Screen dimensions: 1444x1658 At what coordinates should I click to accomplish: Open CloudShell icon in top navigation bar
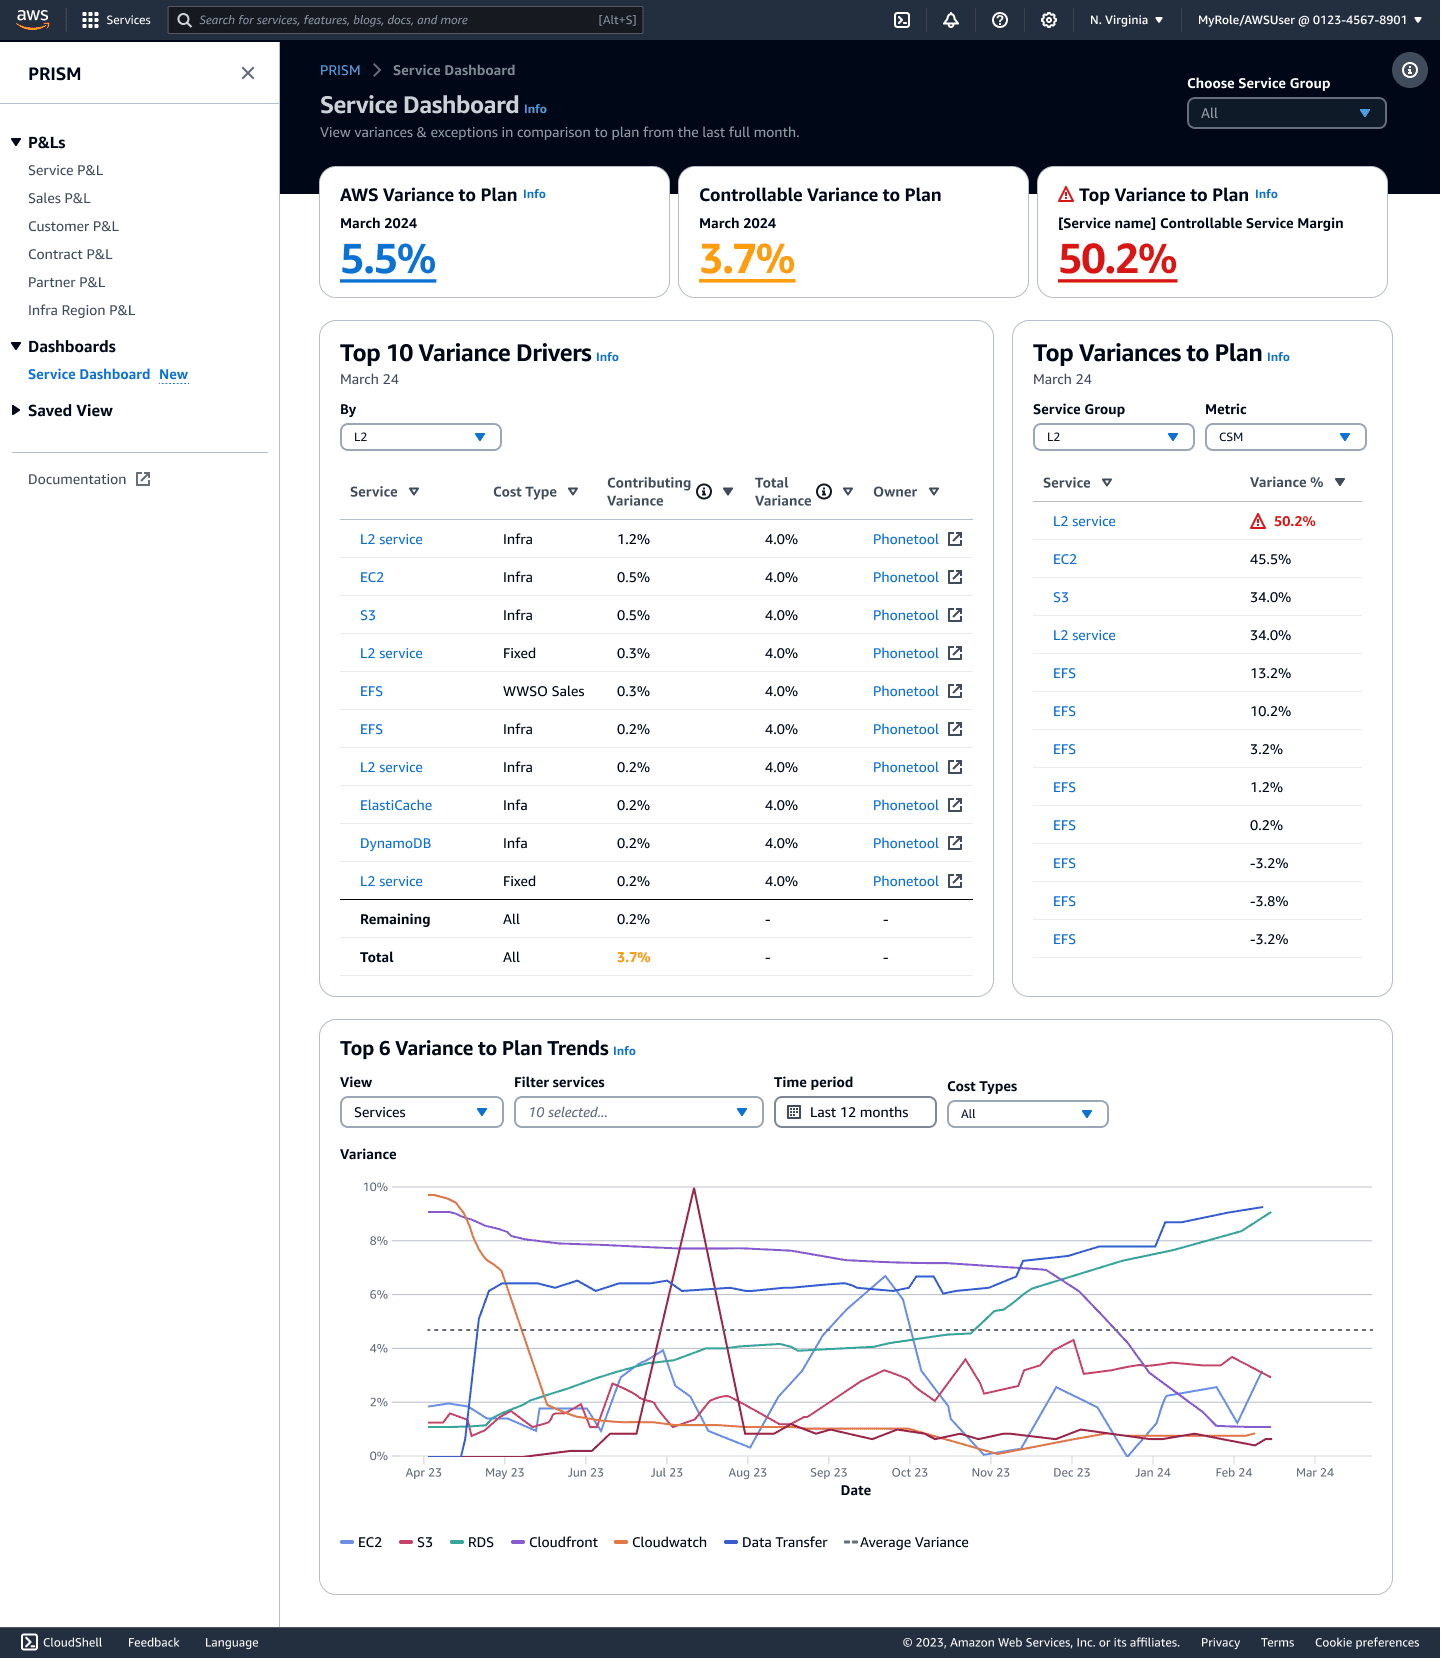click(x=902, y=20)
